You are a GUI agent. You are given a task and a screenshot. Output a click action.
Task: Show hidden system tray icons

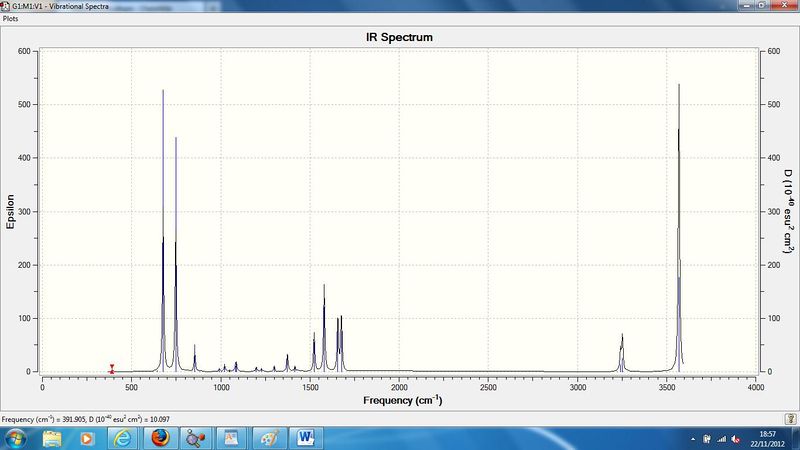(692, 439)
